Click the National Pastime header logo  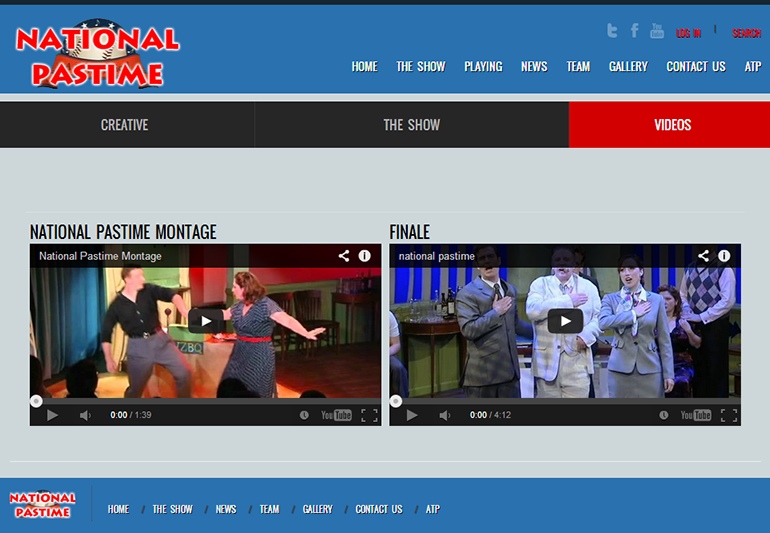point(98,54)
